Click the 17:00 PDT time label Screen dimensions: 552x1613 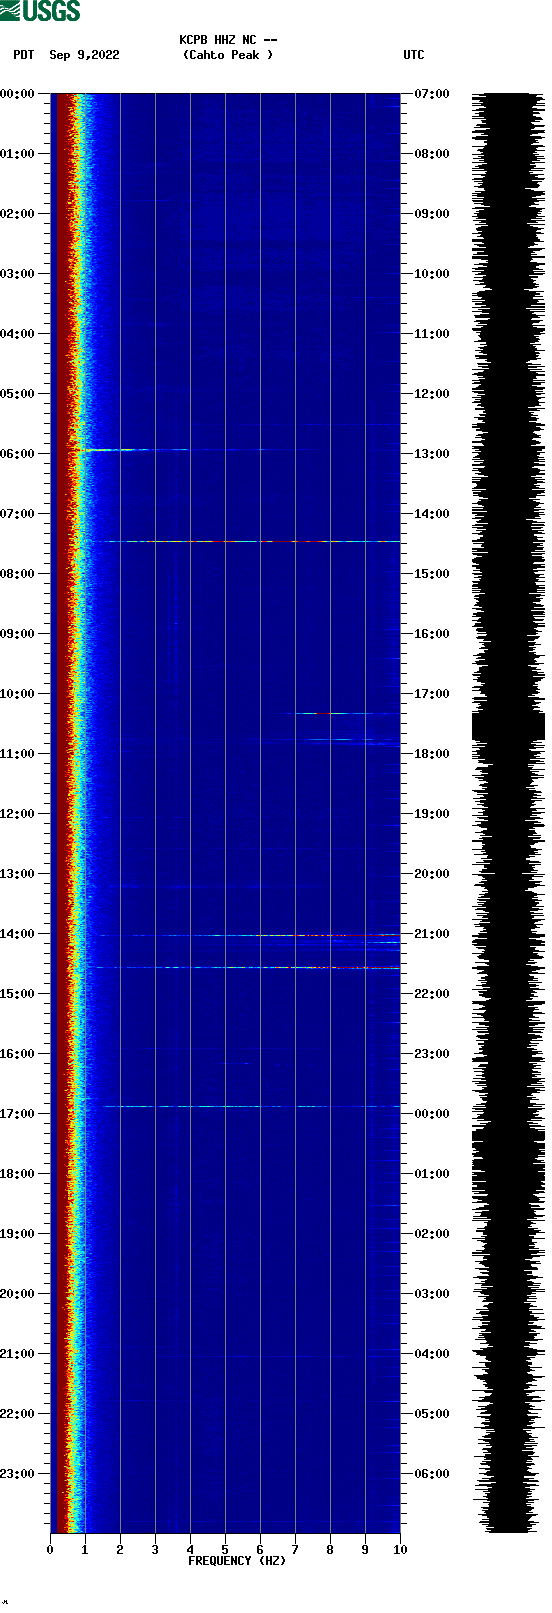(17, 1114)
